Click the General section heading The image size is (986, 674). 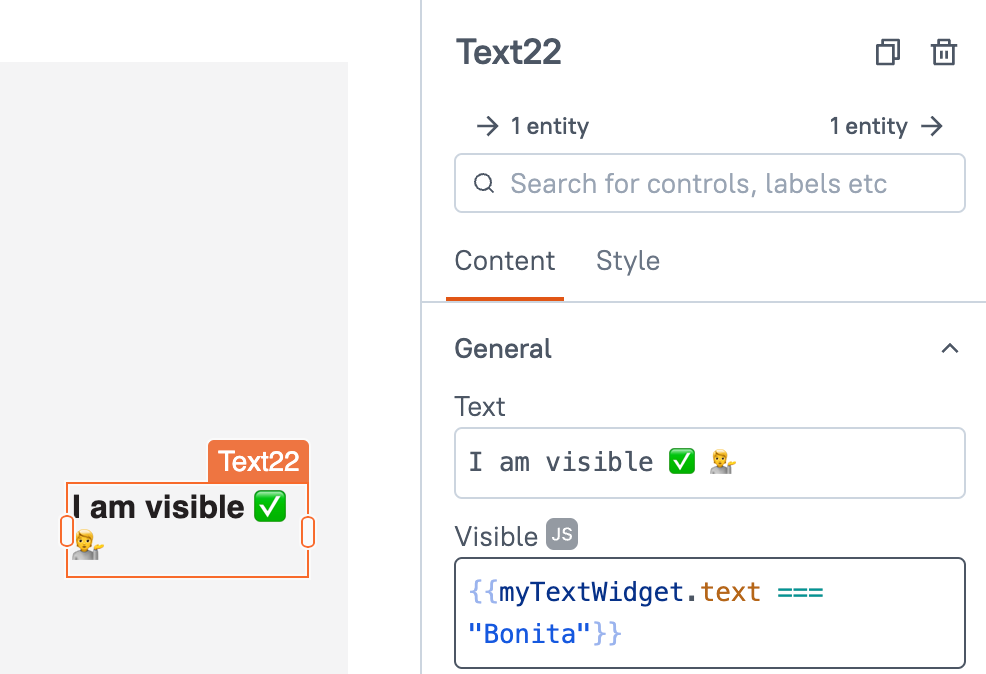503,349
